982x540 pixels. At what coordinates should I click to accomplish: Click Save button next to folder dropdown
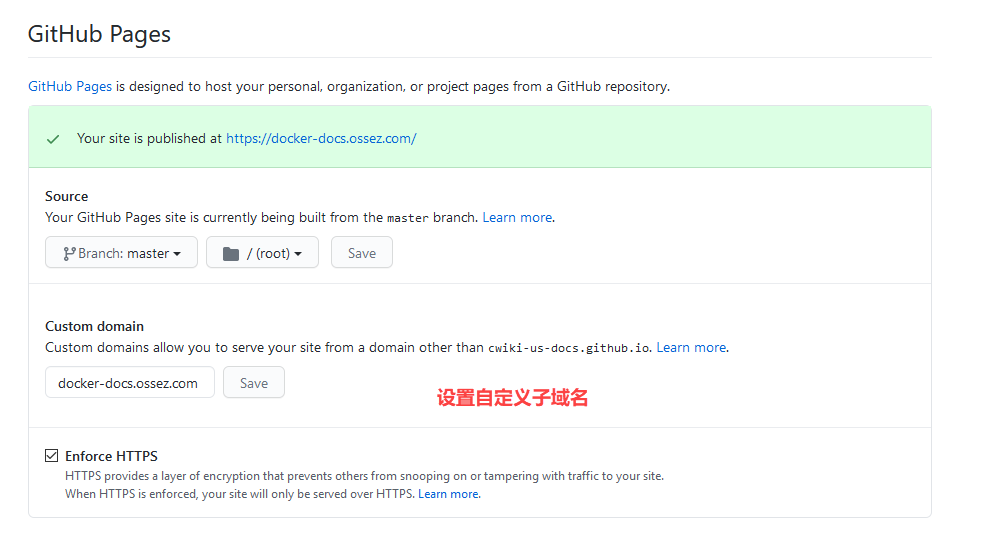tap(362, 252)
